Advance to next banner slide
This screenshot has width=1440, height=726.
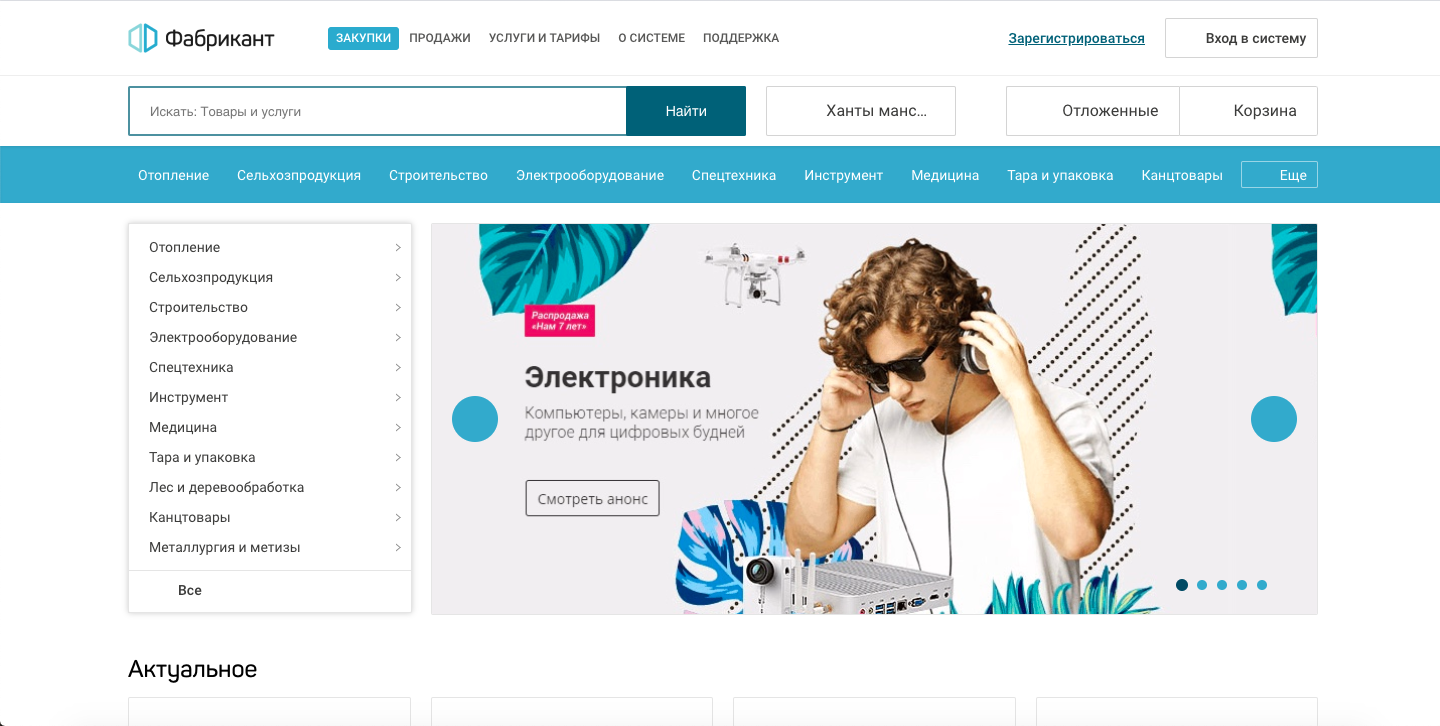[x=1274, y=419]
